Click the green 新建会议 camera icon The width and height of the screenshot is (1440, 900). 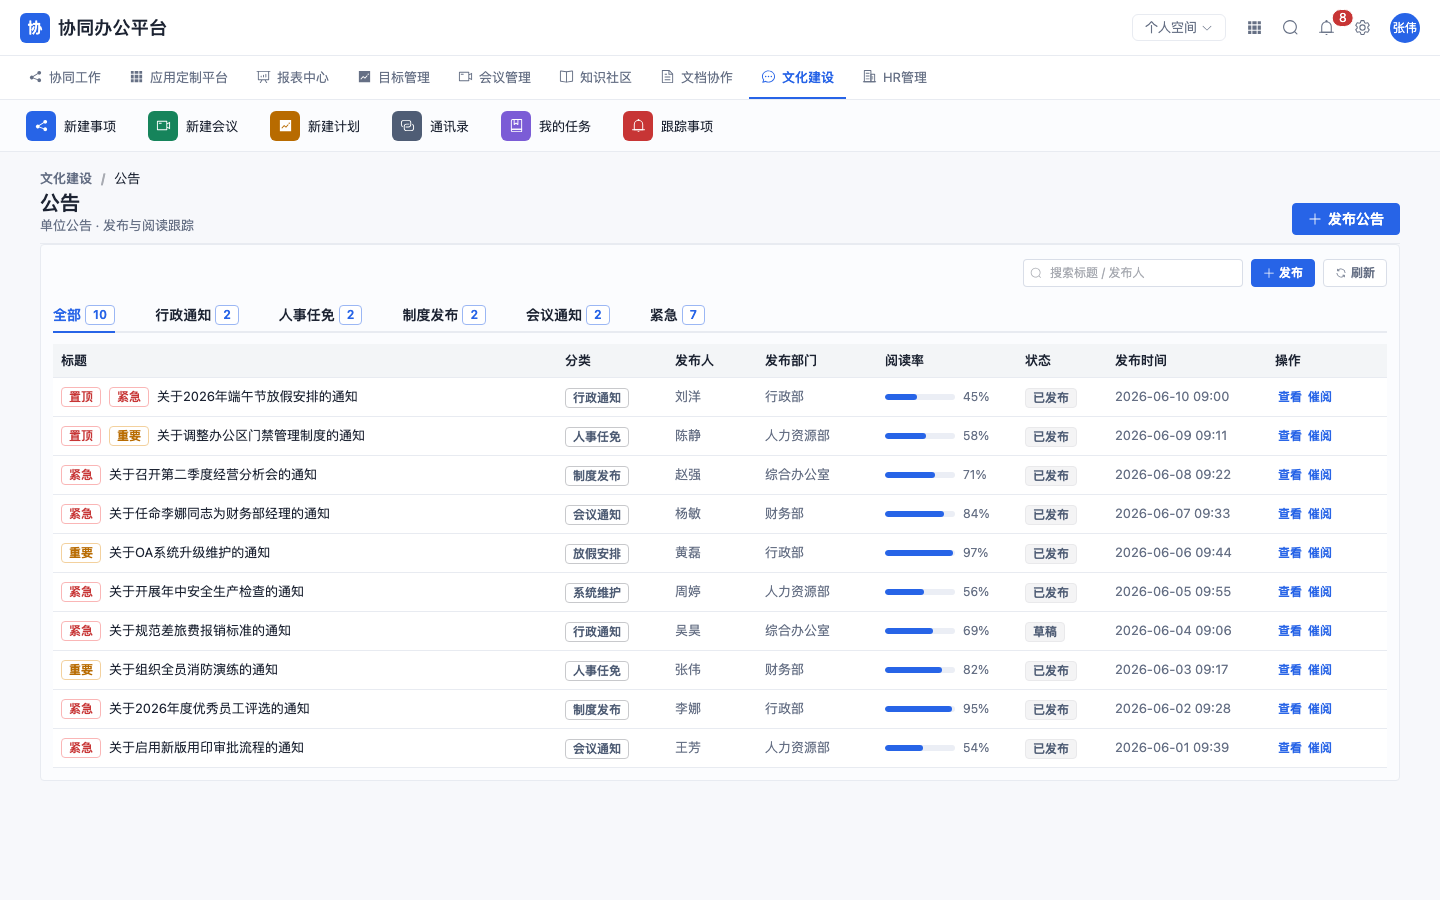(x=163, y=126)
